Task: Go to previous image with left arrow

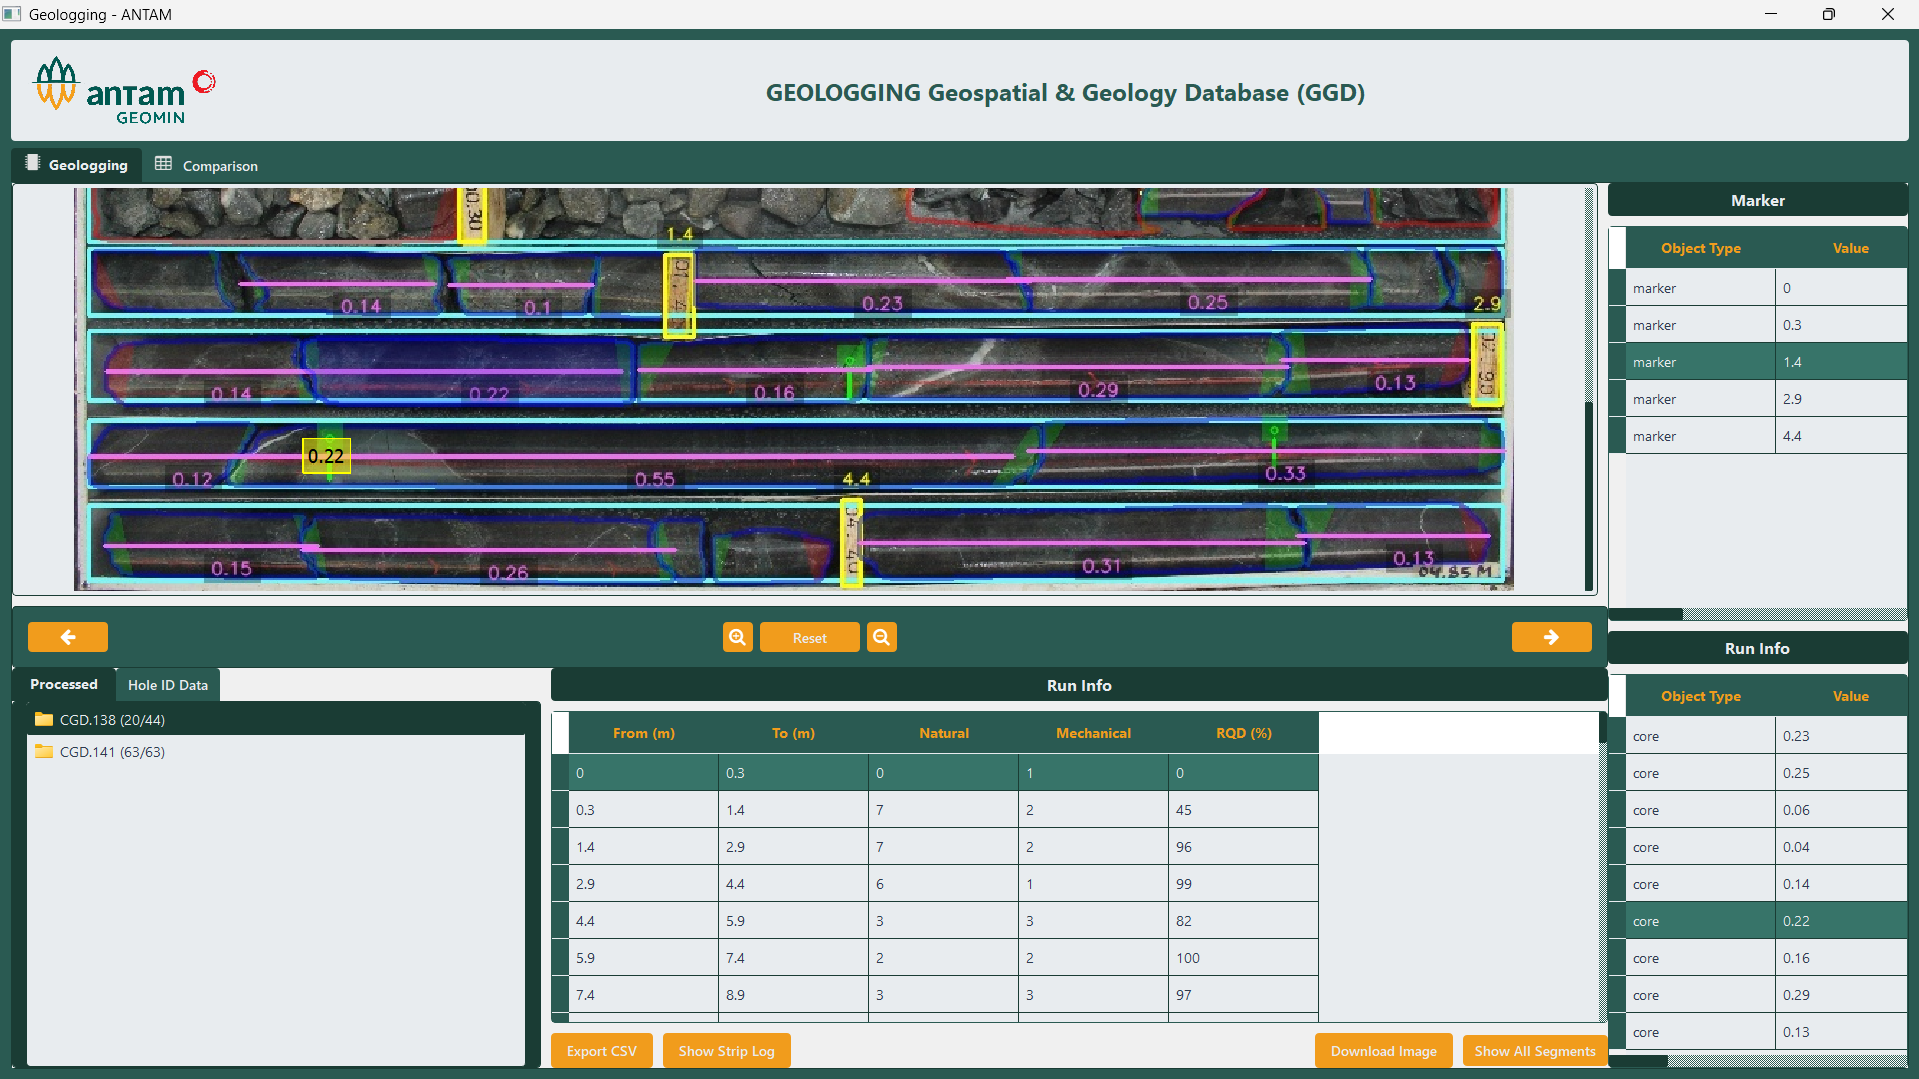Action: 68,637
